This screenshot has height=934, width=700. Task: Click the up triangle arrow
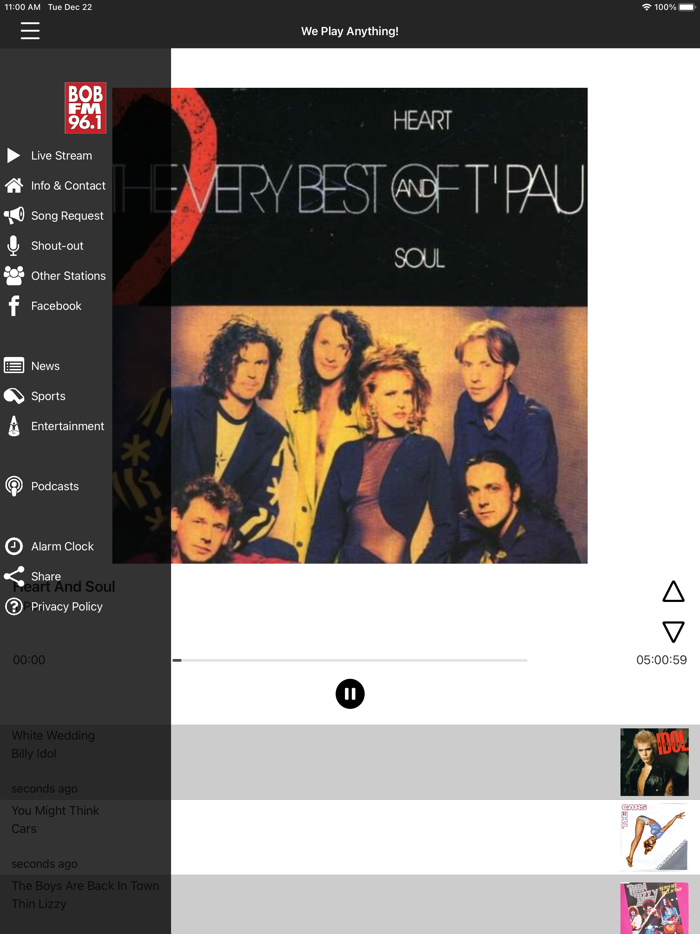point(673,591)
